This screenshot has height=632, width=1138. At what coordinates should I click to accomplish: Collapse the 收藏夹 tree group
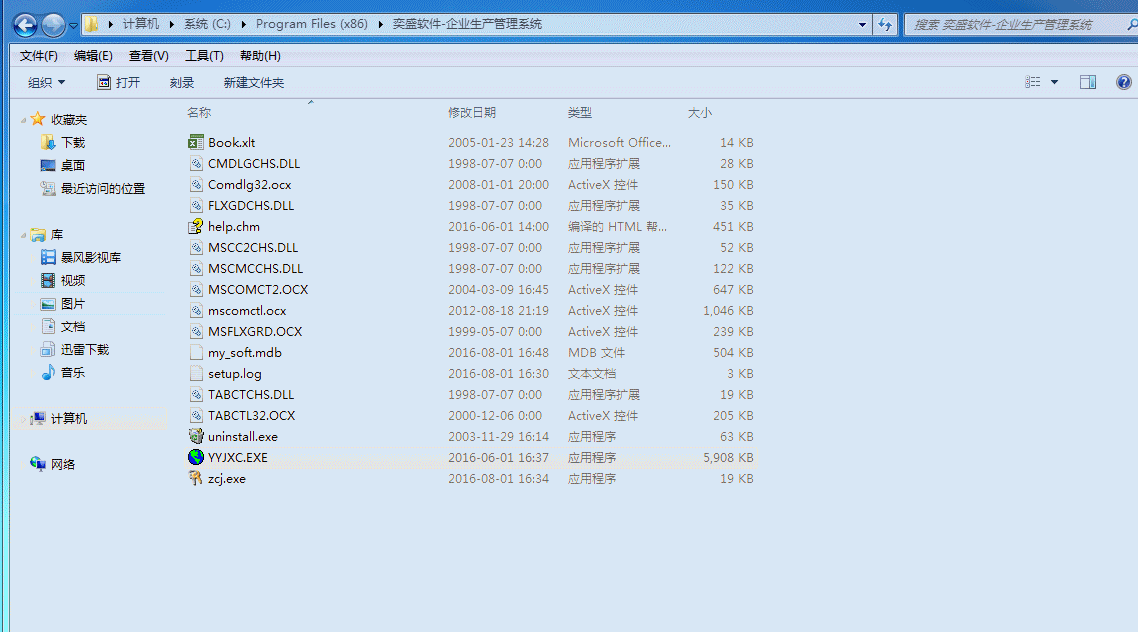pos(23,120)
